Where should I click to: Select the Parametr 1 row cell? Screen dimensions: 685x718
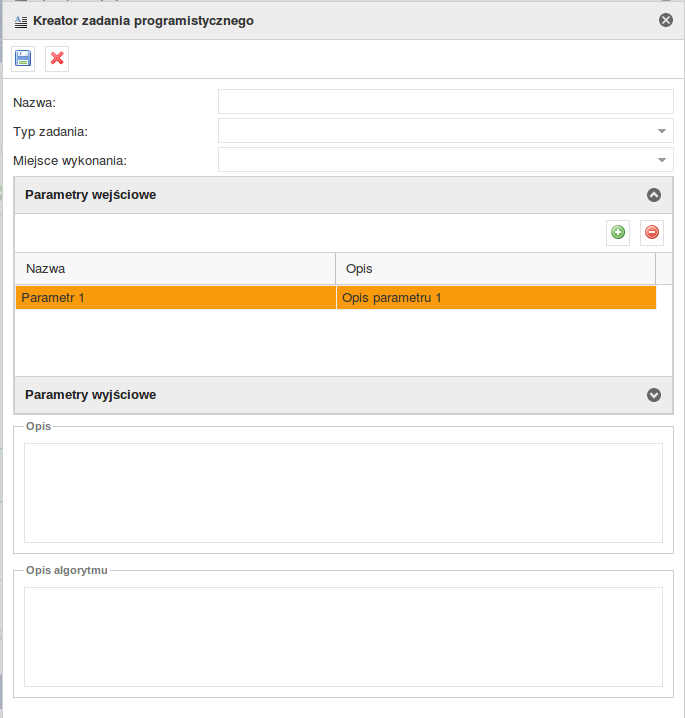click(176, 298)
